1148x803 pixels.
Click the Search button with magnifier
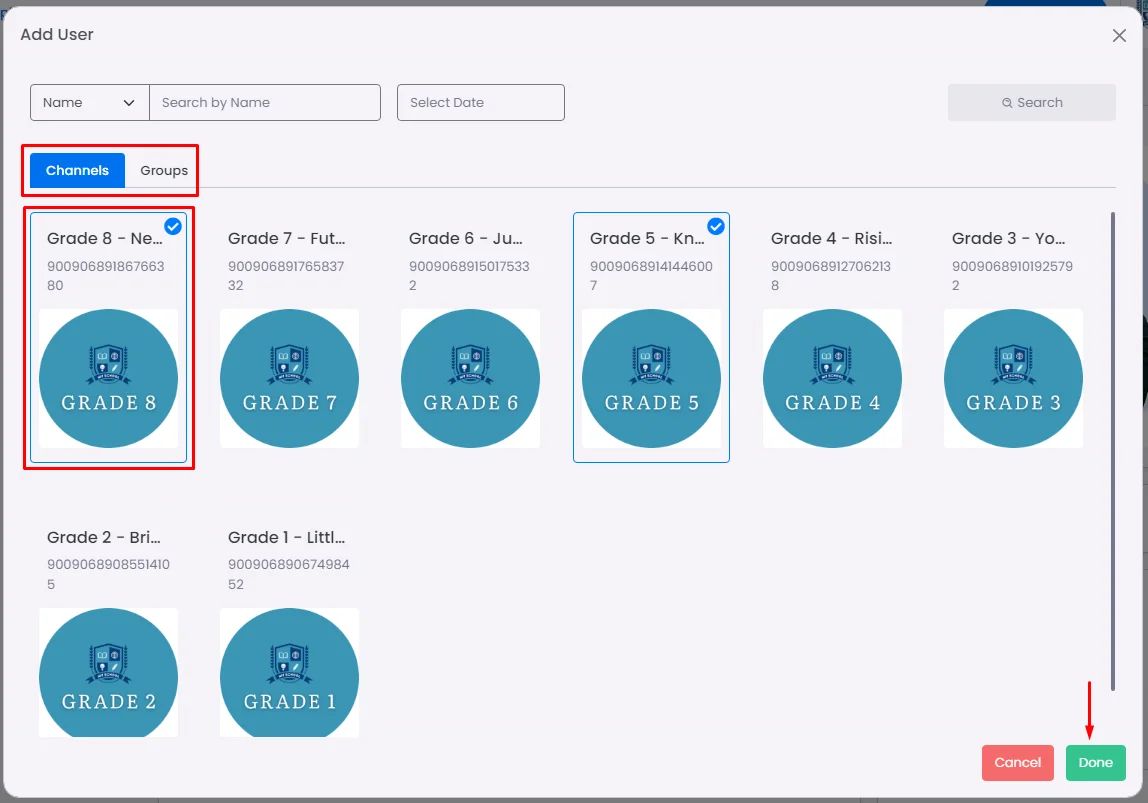[1031, 103]
